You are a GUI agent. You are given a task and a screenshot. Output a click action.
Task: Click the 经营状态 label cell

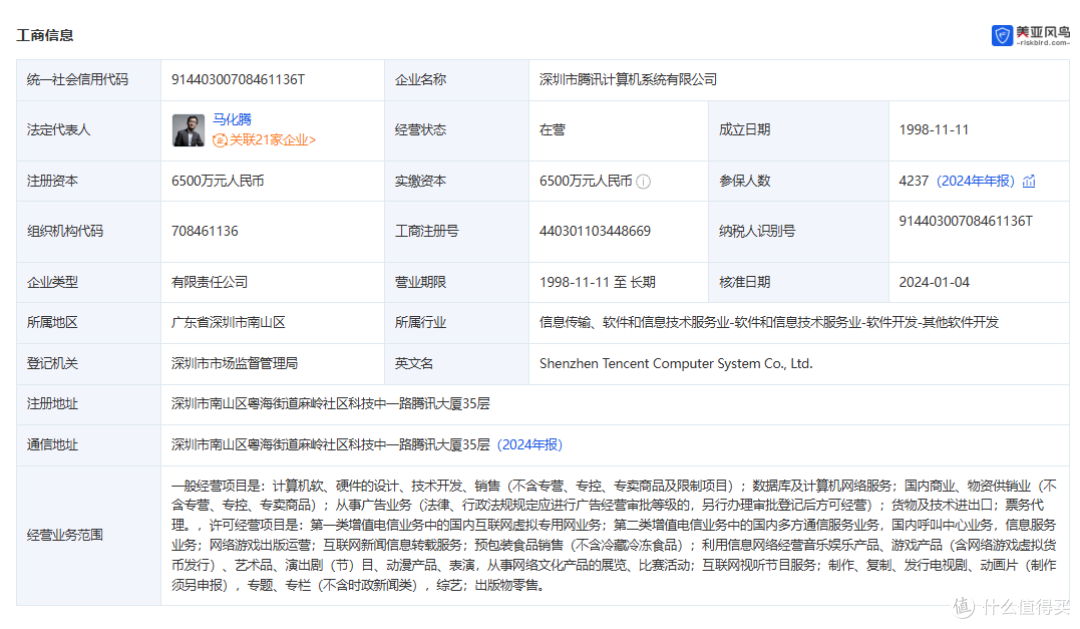[457, 131]
